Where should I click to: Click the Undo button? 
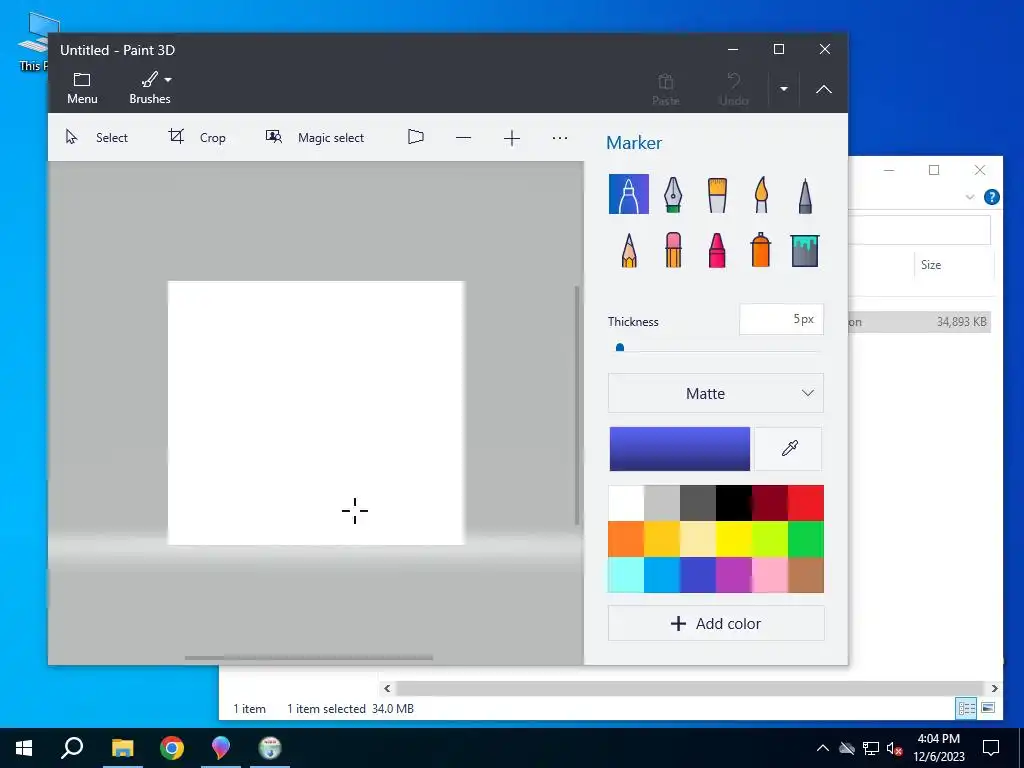coord(733,89)
